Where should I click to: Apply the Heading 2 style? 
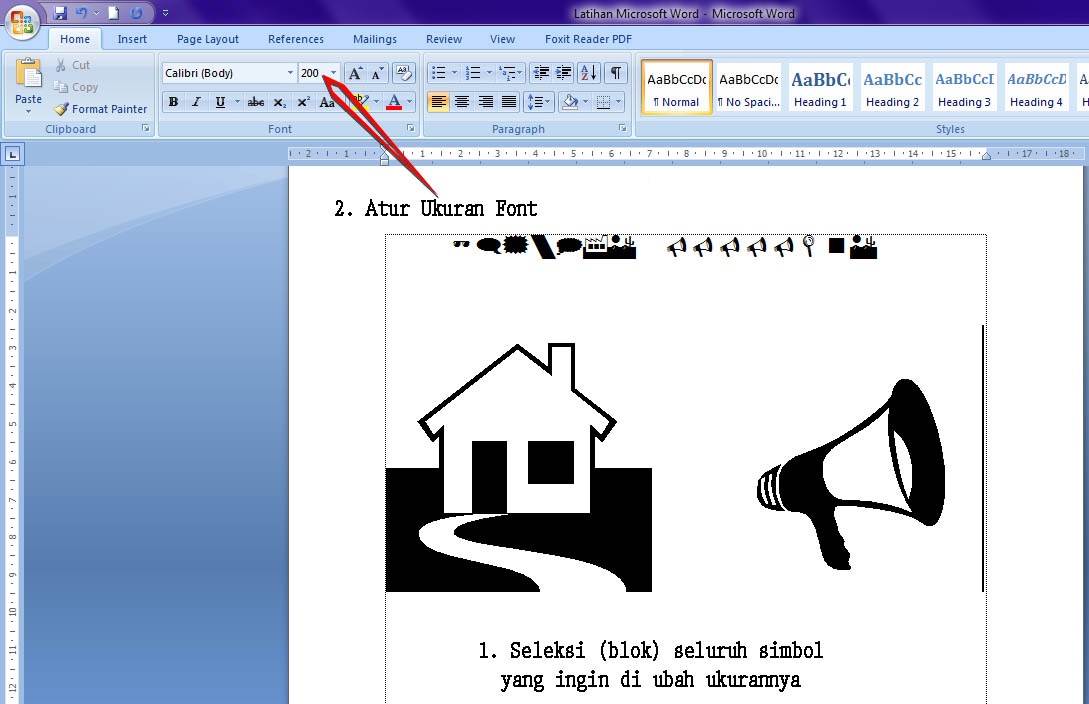[x=892, y=87]
